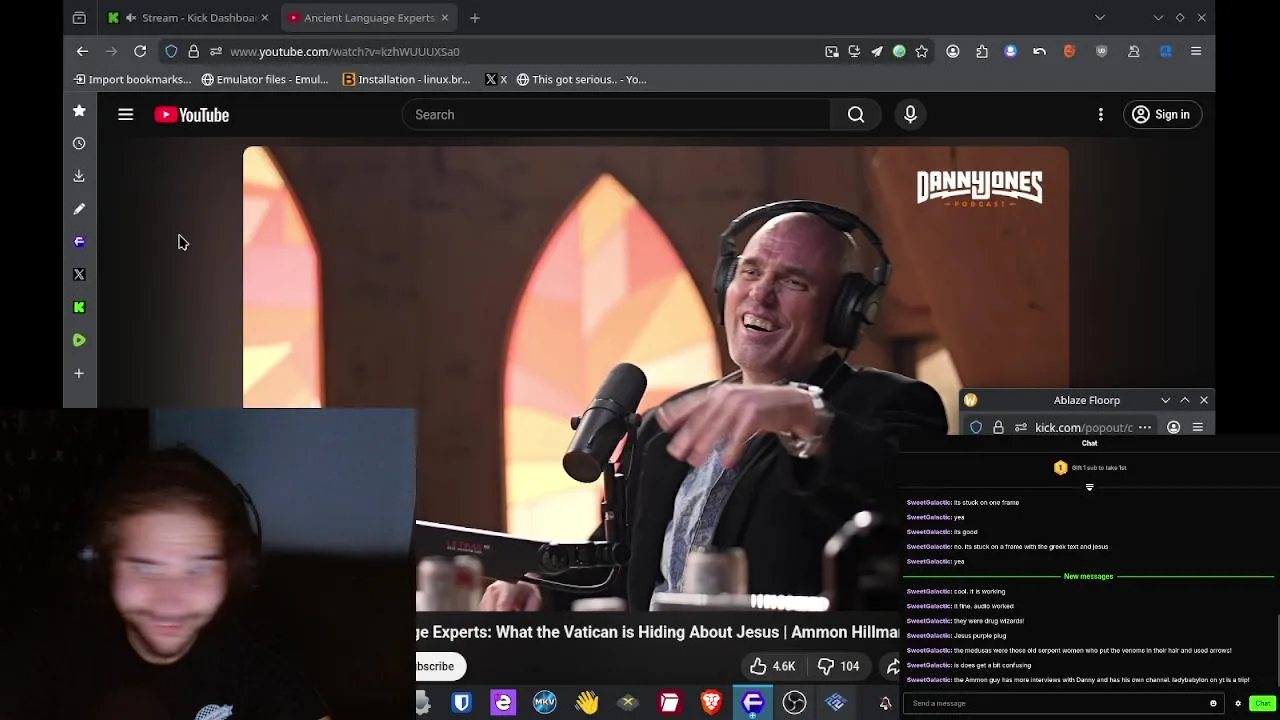Screen dimensions: 1280x720
Task: Sign in to YouTube
Action: point(1161,115)
